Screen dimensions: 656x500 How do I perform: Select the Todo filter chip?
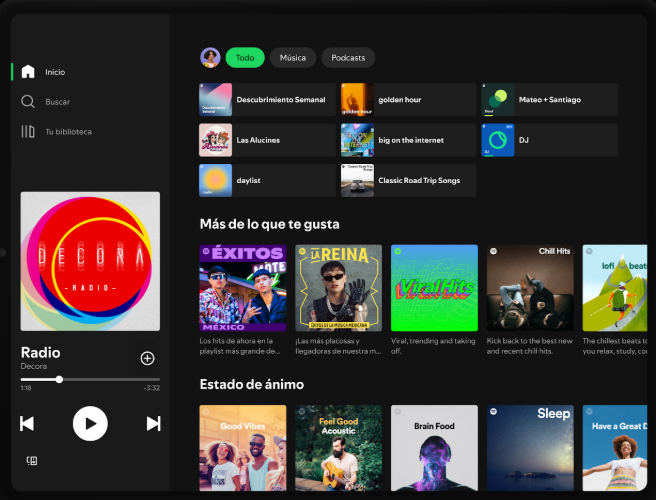point(244,58)
